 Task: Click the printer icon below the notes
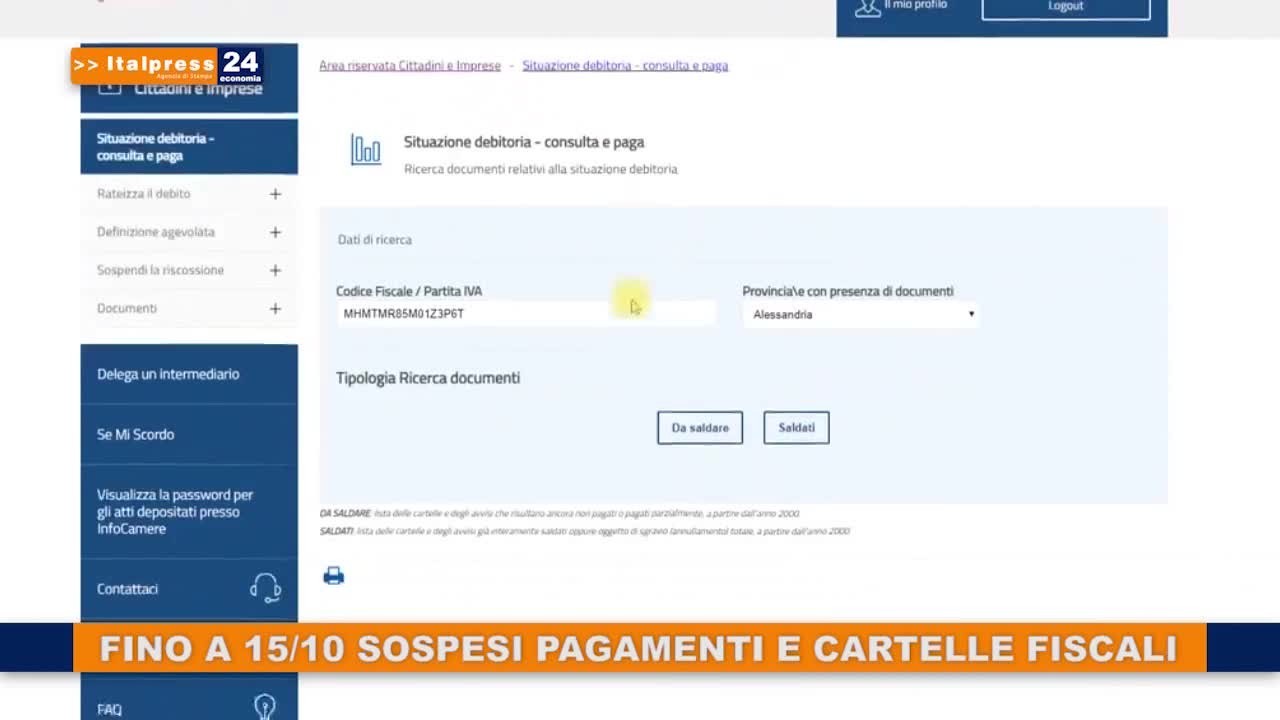pyautogui.click(x=334, y=576)
